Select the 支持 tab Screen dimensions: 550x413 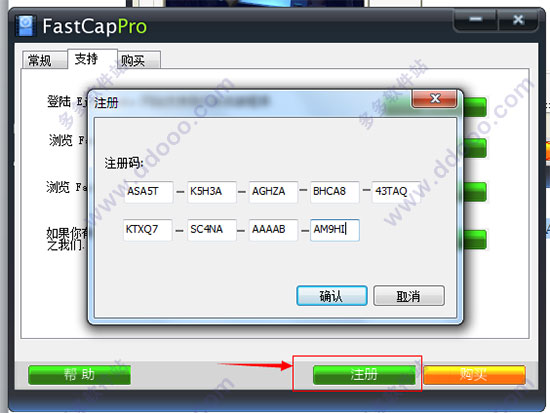pos(92,59)
